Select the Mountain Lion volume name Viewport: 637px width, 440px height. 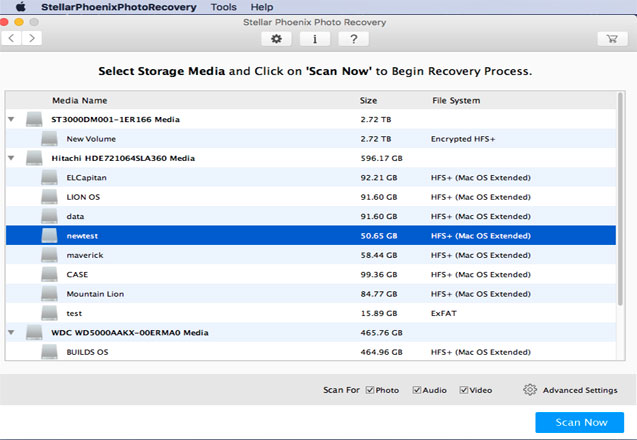tap(95, 294)
